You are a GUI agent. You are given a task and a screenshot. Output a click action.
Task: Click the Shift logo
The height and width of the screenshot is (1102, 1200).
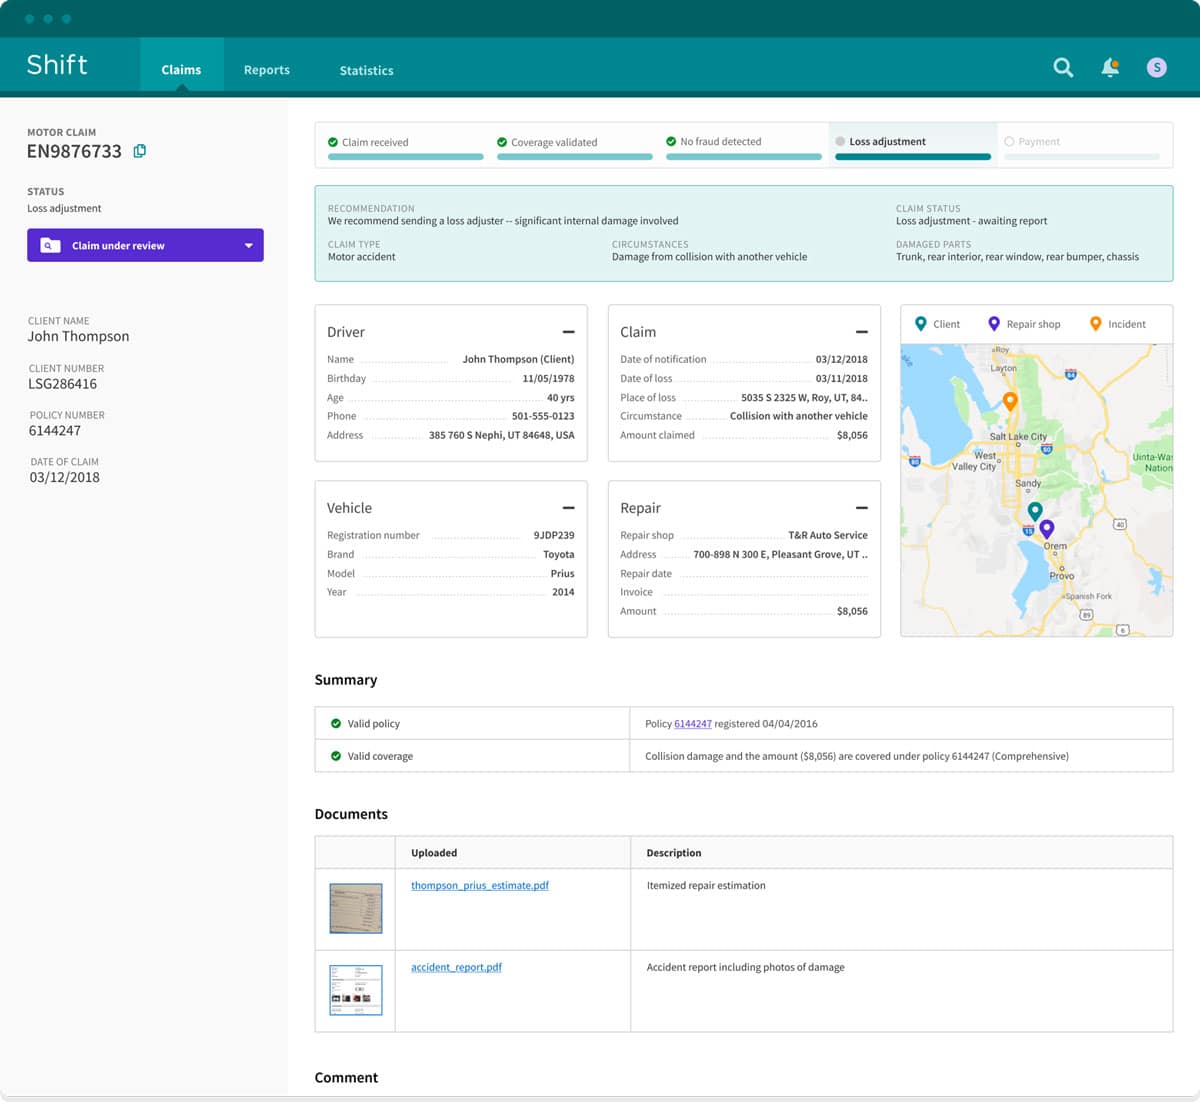pos(57,66)
